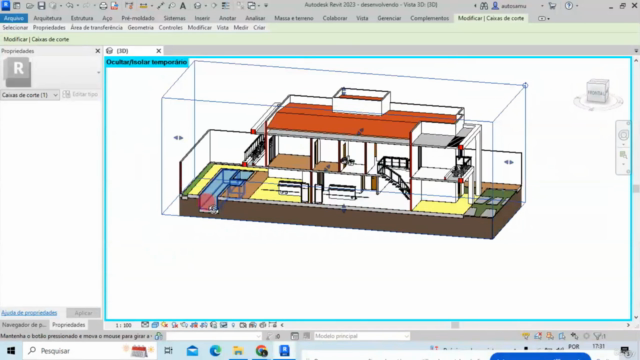Open the Modelo principal design options dropdown
The height and width of the screenshot is (360, 640).
[361, 336]
